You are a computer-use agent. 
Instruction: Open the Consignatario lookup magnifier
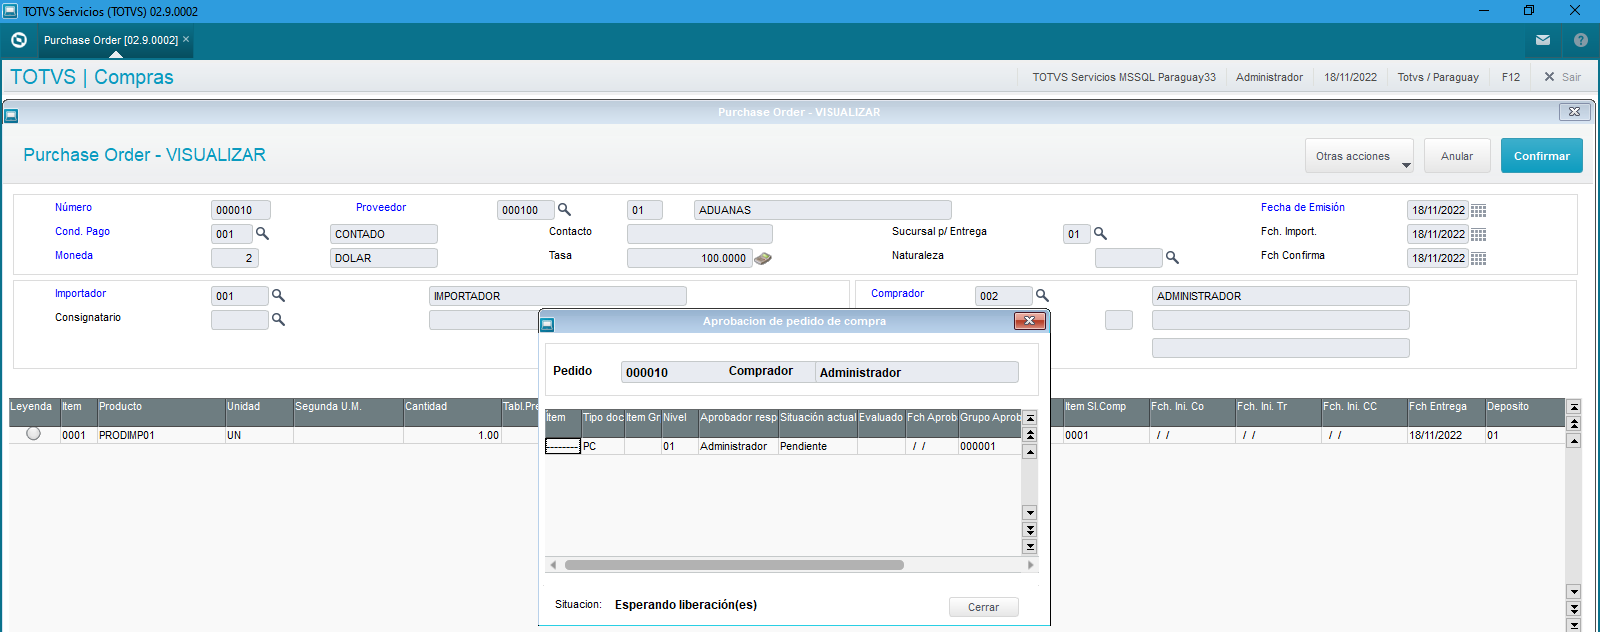pyautogui.click(x=278, y=320)
